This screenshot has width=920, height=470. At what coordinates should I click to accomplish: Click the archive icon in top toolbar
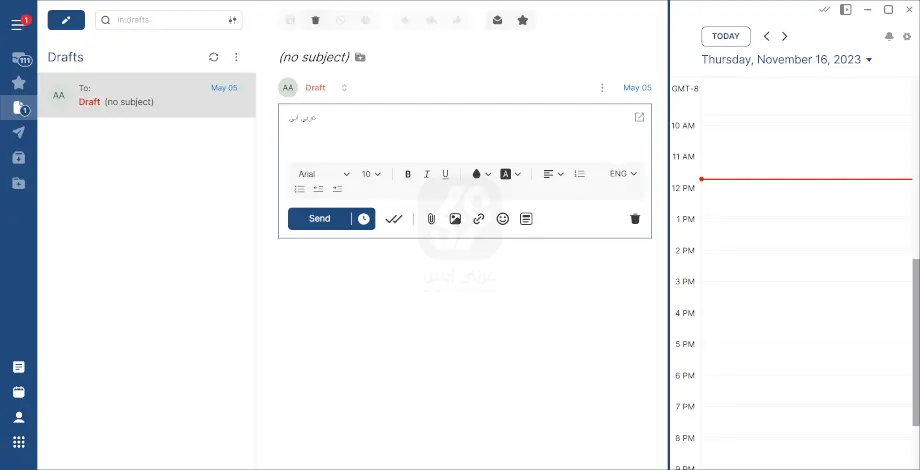290,20
